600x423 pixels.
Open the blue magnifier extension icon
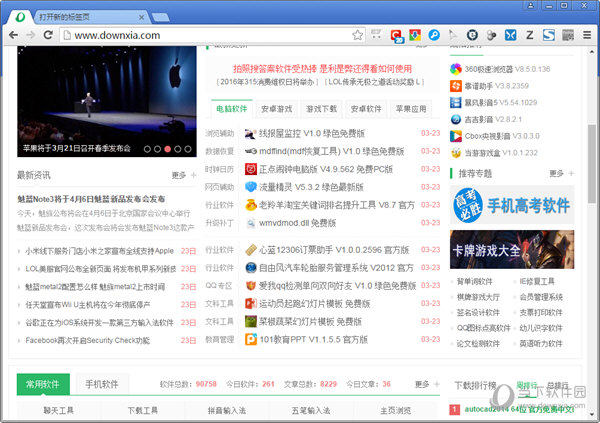point(434,35)
